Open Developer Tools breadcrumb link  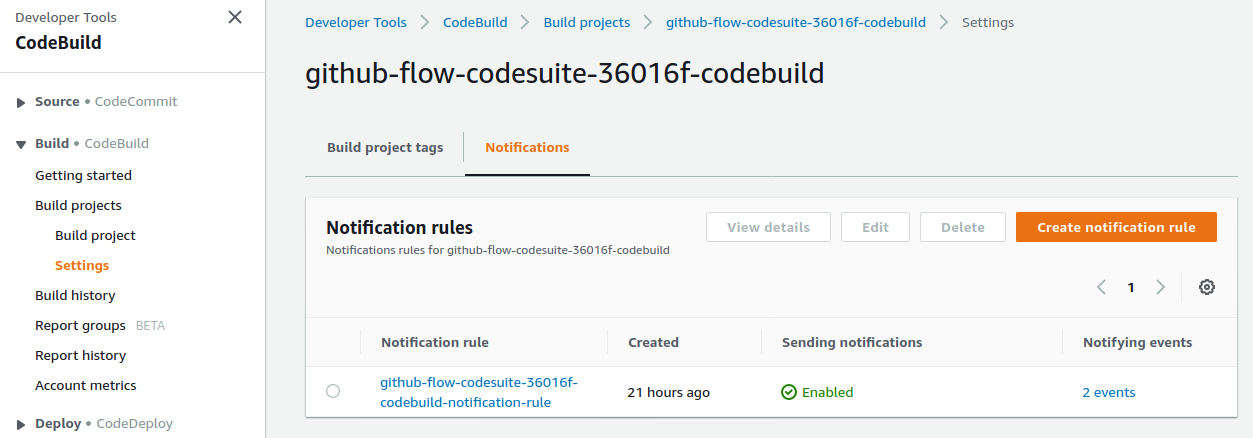(x=356, y=22)
